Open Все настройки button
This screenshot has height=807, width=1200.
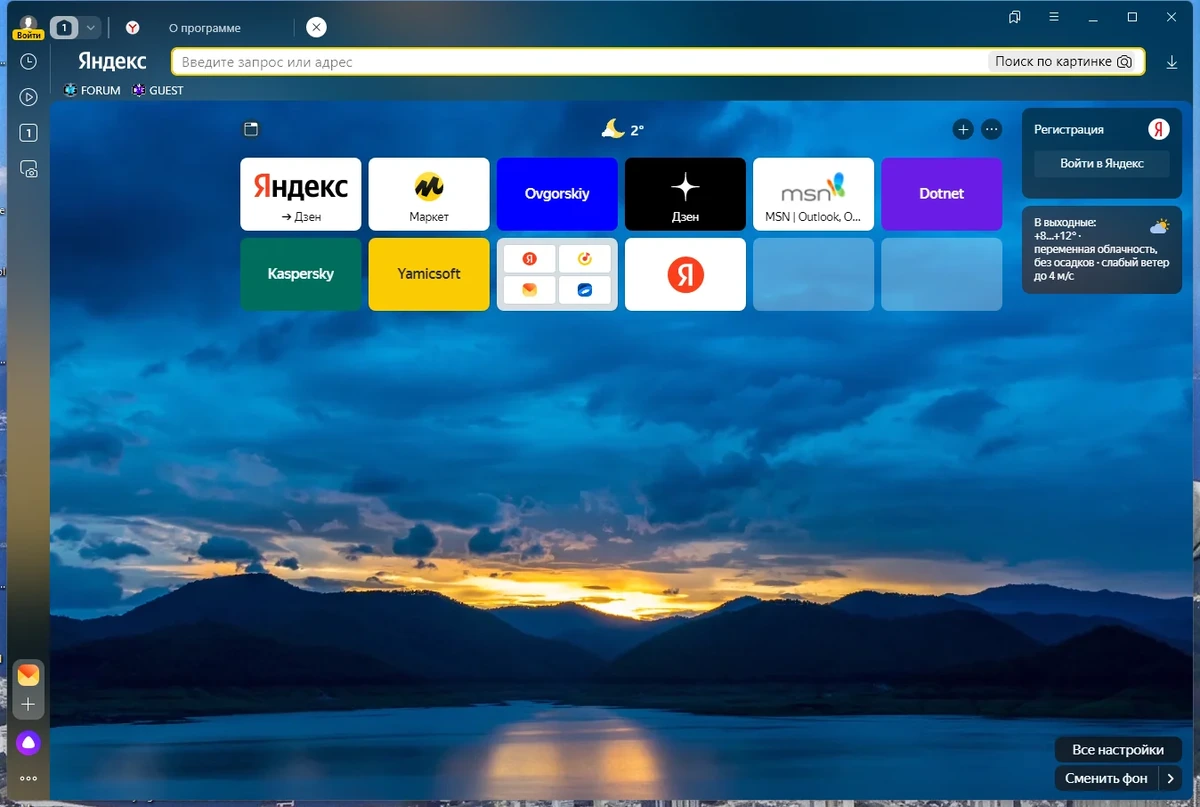pos(1118,749)
